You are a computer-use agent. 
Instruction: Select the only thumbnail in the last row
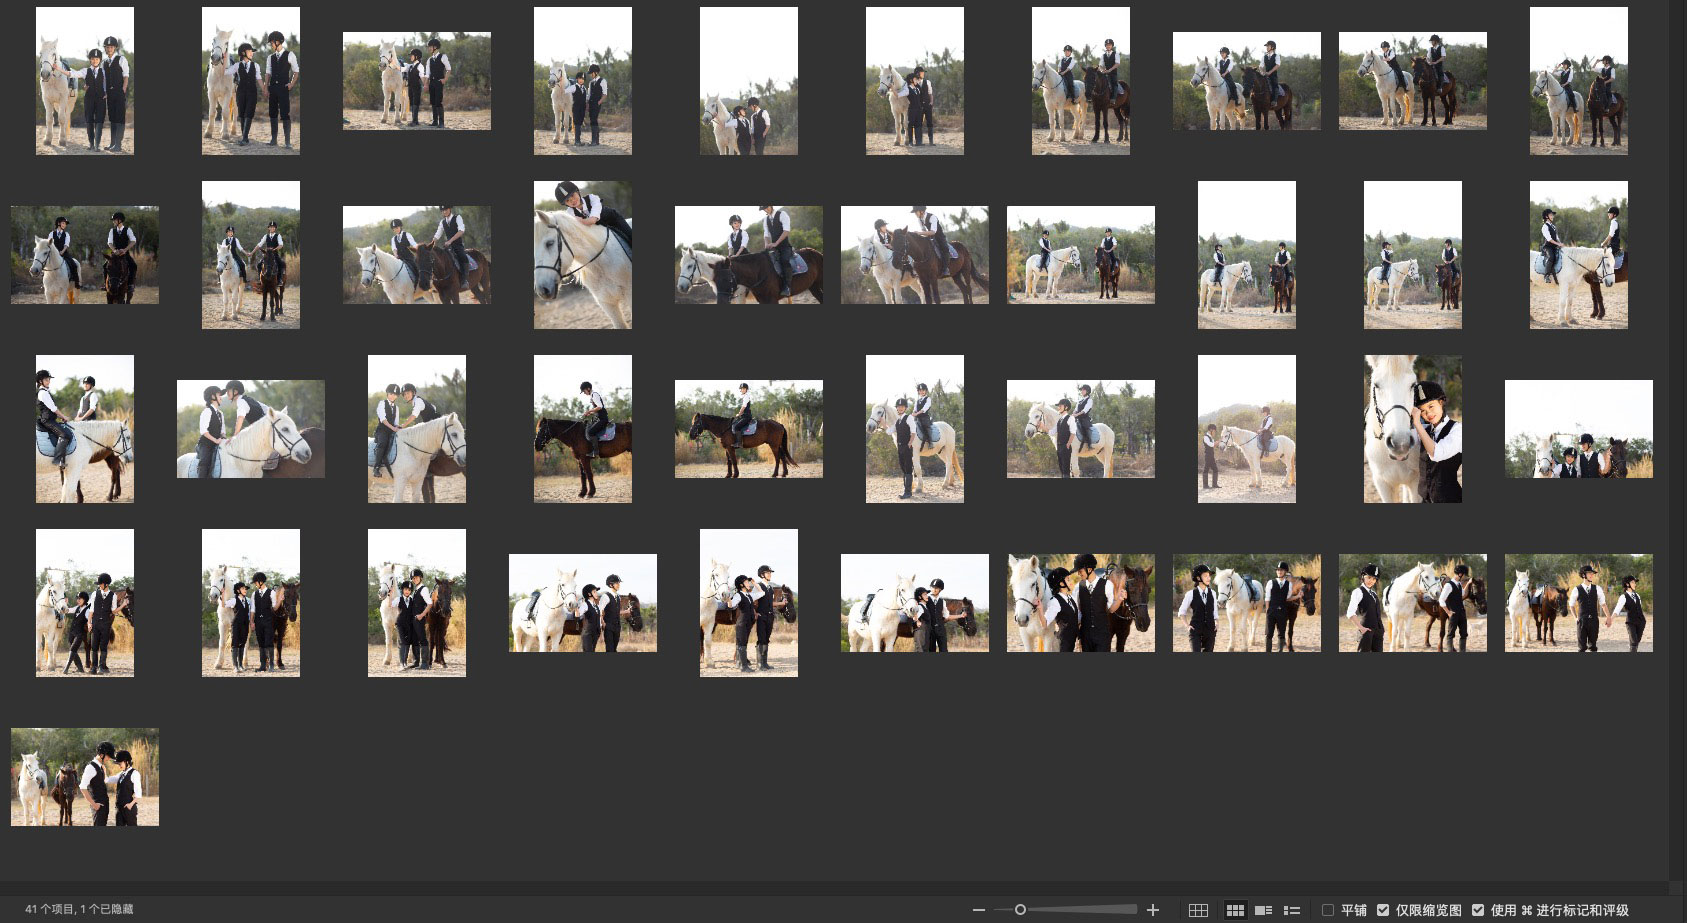tap(85, 777)
